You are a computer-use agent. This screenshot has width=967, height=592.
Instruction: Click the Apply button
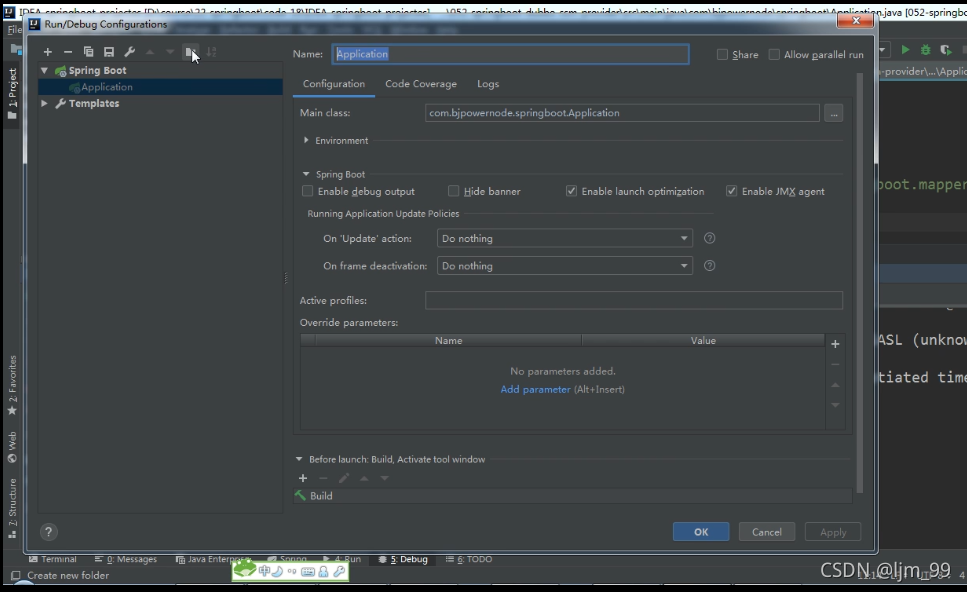click(x=833, y=532)
